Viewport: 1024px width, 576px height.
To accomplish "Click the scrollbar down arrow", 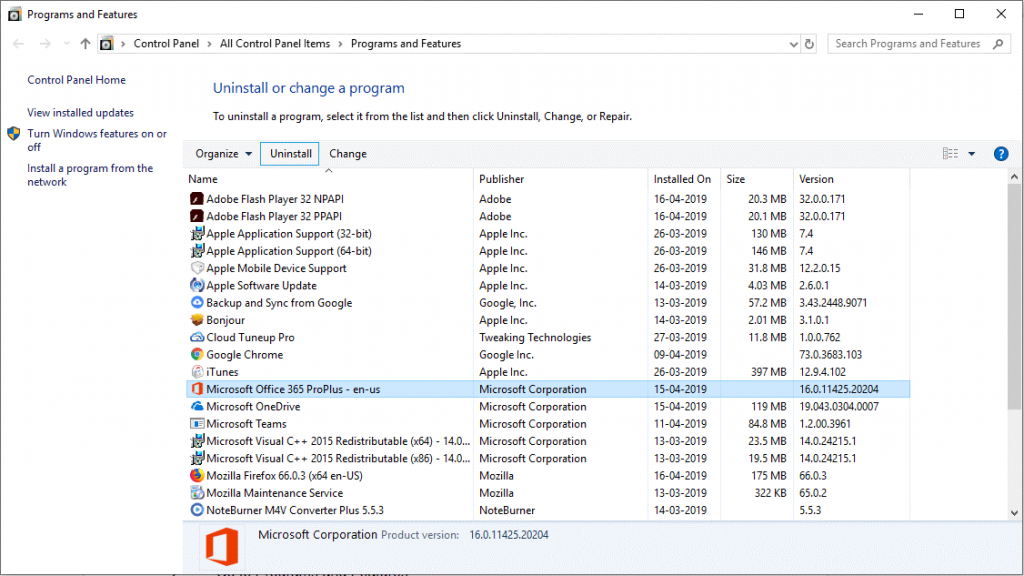I will click(x=1014, y=513).
